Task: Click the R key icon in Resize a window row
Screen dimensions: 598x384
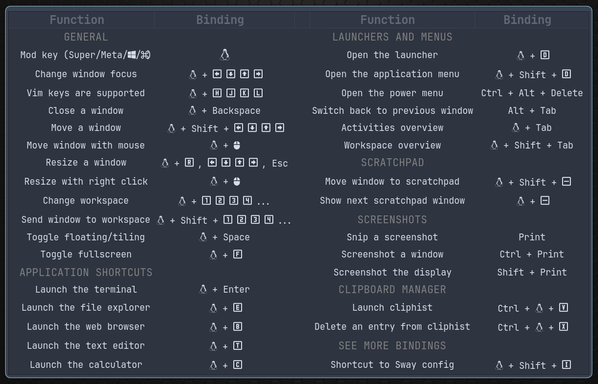Action: pyautogui.click(x=189, y=163)
